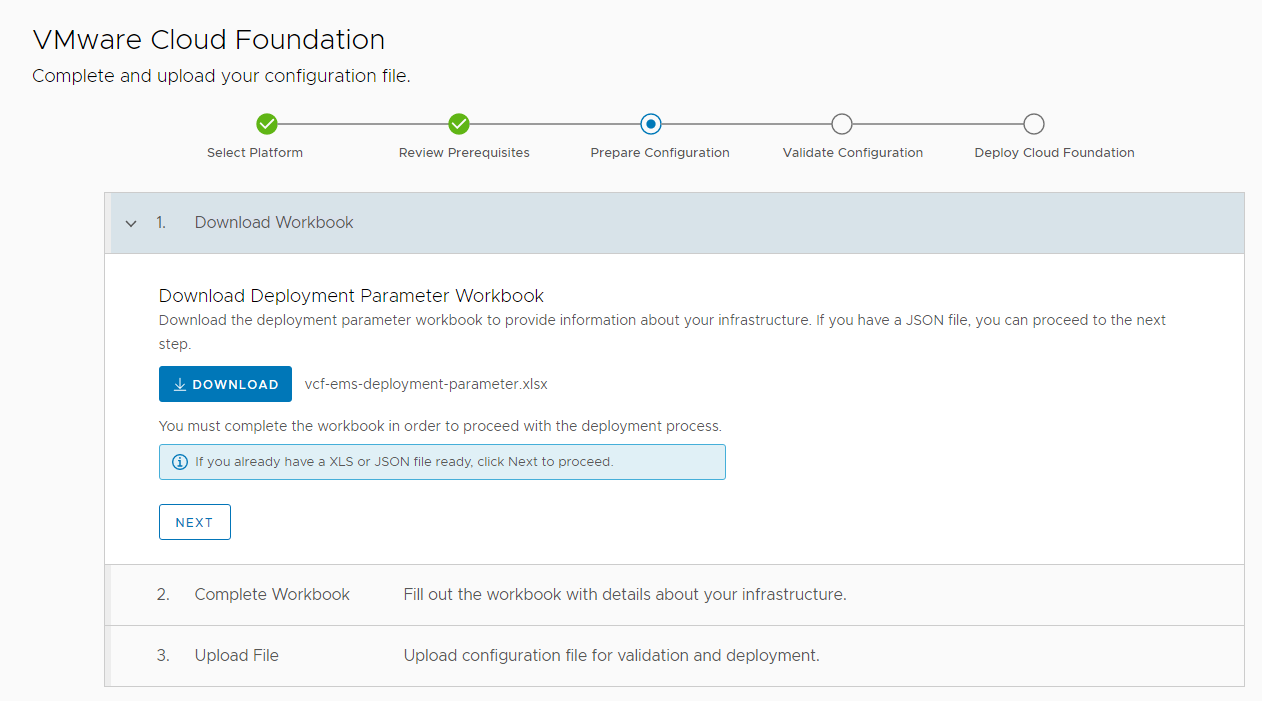Click 'Fill out the workbook' description text
1262x701 pixels.
[625, 594]
